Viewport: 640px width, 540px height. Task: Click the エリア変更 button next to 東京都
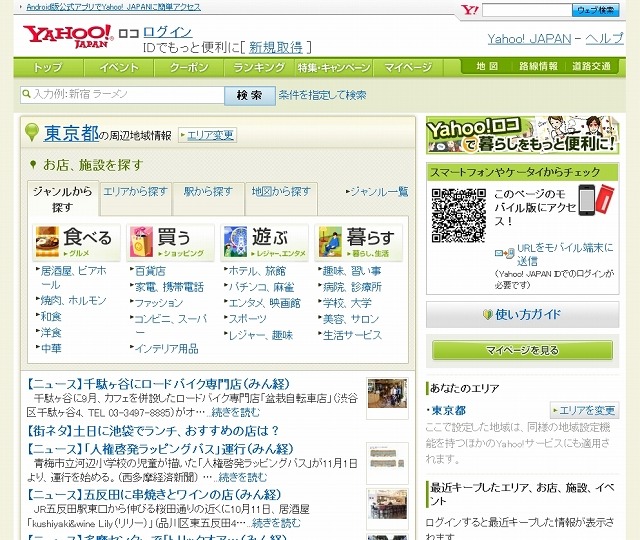point(207,135)
